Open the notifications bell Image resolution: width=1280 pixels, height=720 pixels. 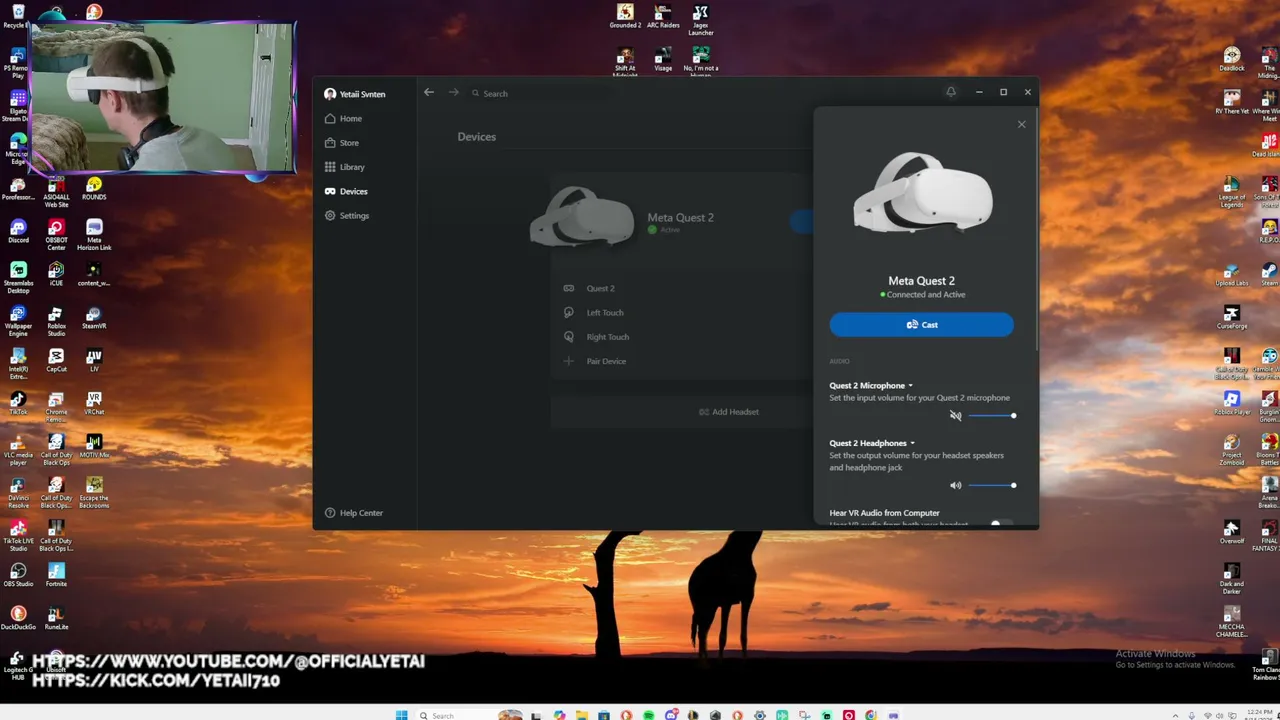coord(951,92)
